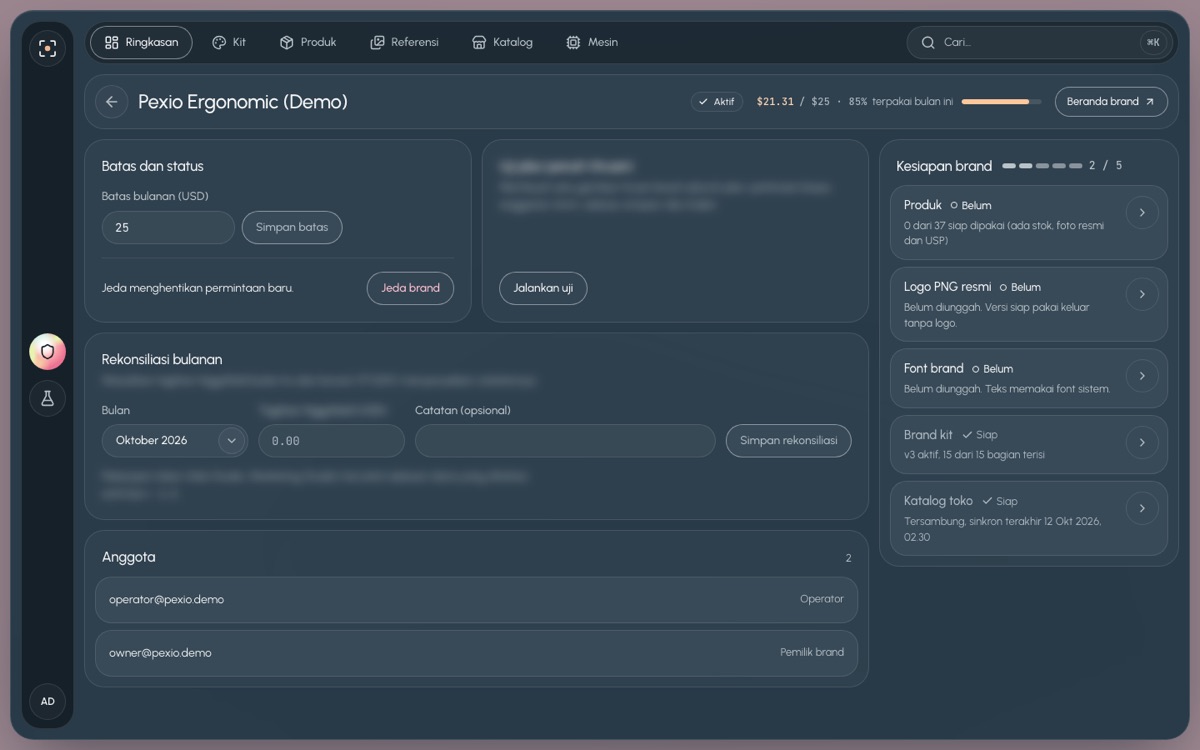1200x750 pixels.
Task: Click the Pexio Ergonomic (Demo) title
Action: [x=243, y=102]
